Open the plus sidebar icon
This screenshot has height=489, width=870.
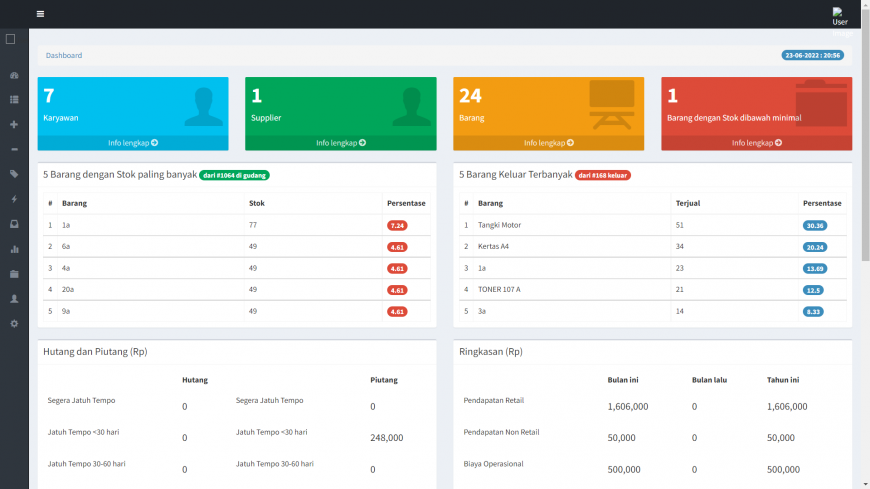click(x=14, y=124)
